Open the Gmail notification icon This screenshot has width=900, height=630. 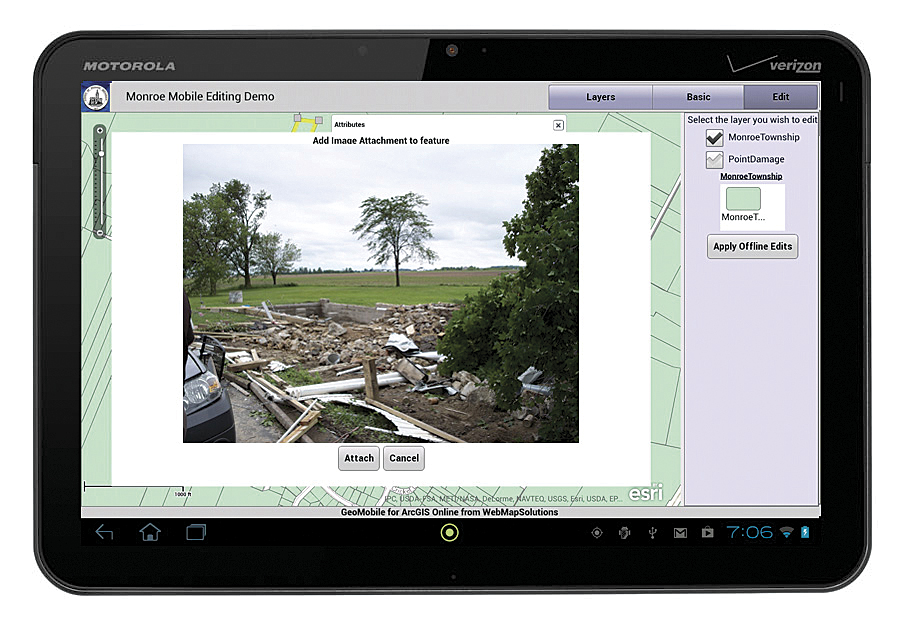[680, 534]
